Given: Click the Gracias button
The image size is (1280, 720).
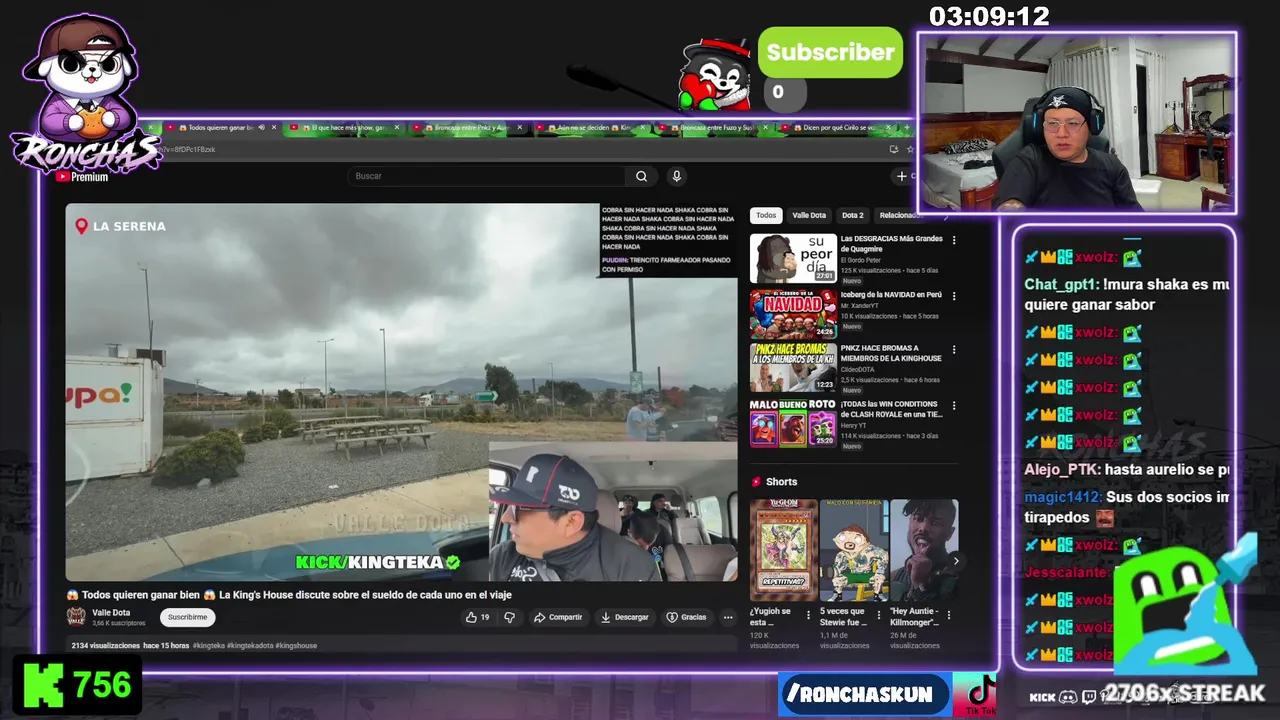Looking at the screenshot, I should 687,617.
